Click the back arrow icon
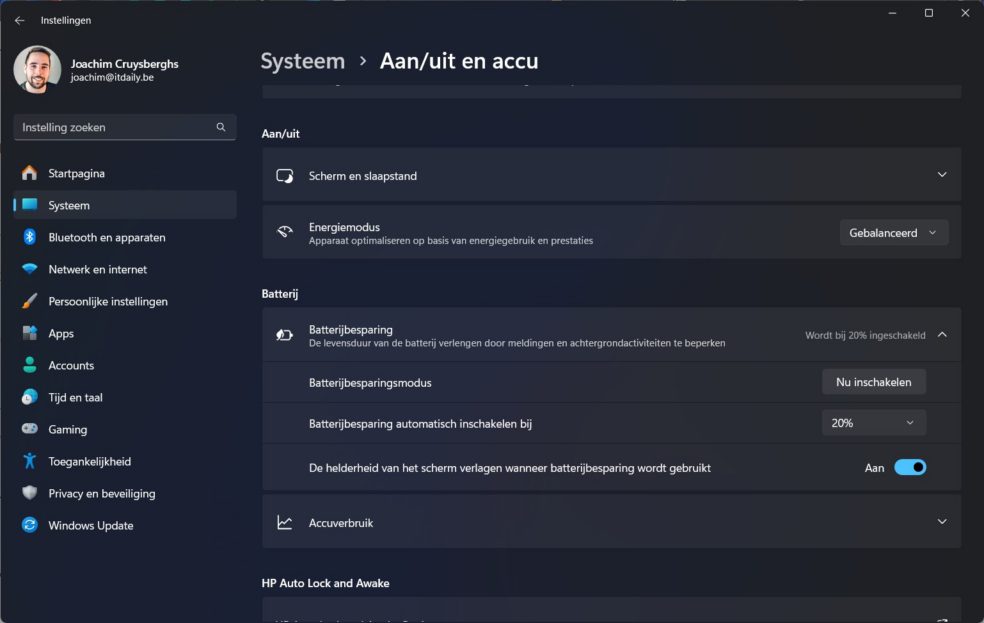984x623 pixels. click(19, 20)
